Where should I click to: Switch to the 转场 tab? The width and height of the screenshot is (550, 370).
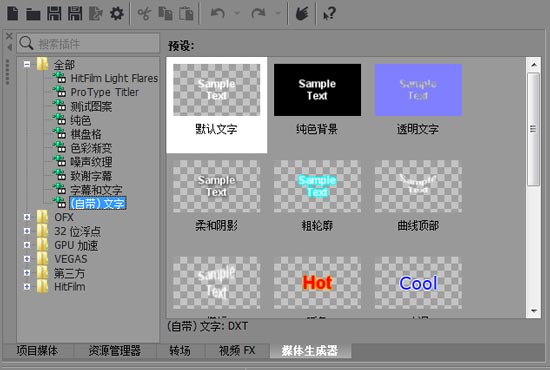click(x=180, y=351)
